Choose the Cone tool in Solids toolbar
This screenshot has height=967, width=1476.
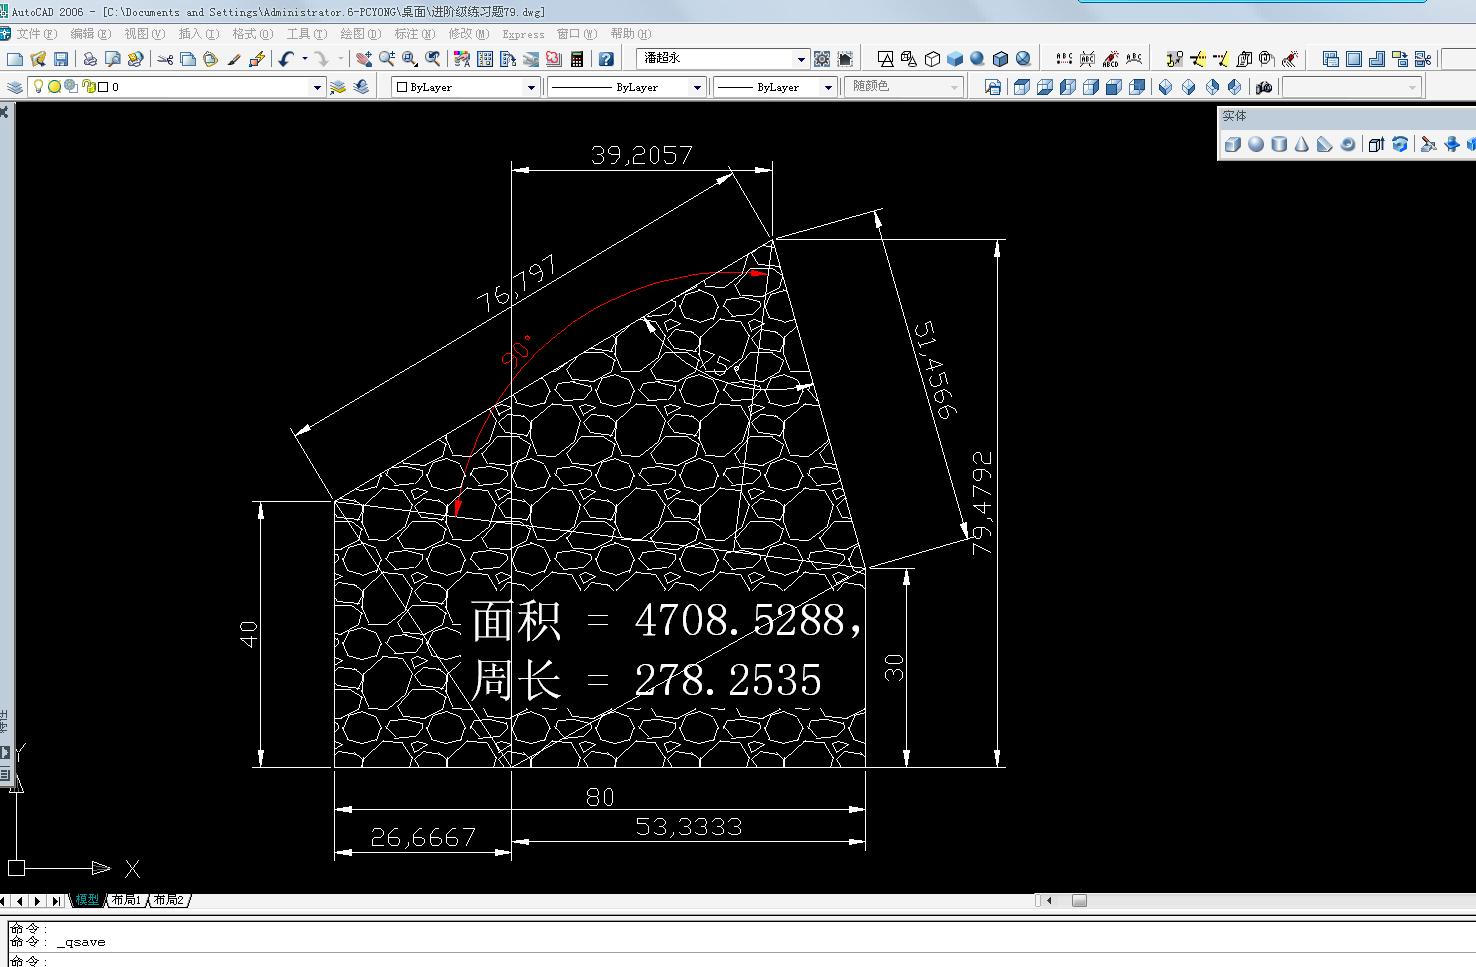(x=1302, y=144)
